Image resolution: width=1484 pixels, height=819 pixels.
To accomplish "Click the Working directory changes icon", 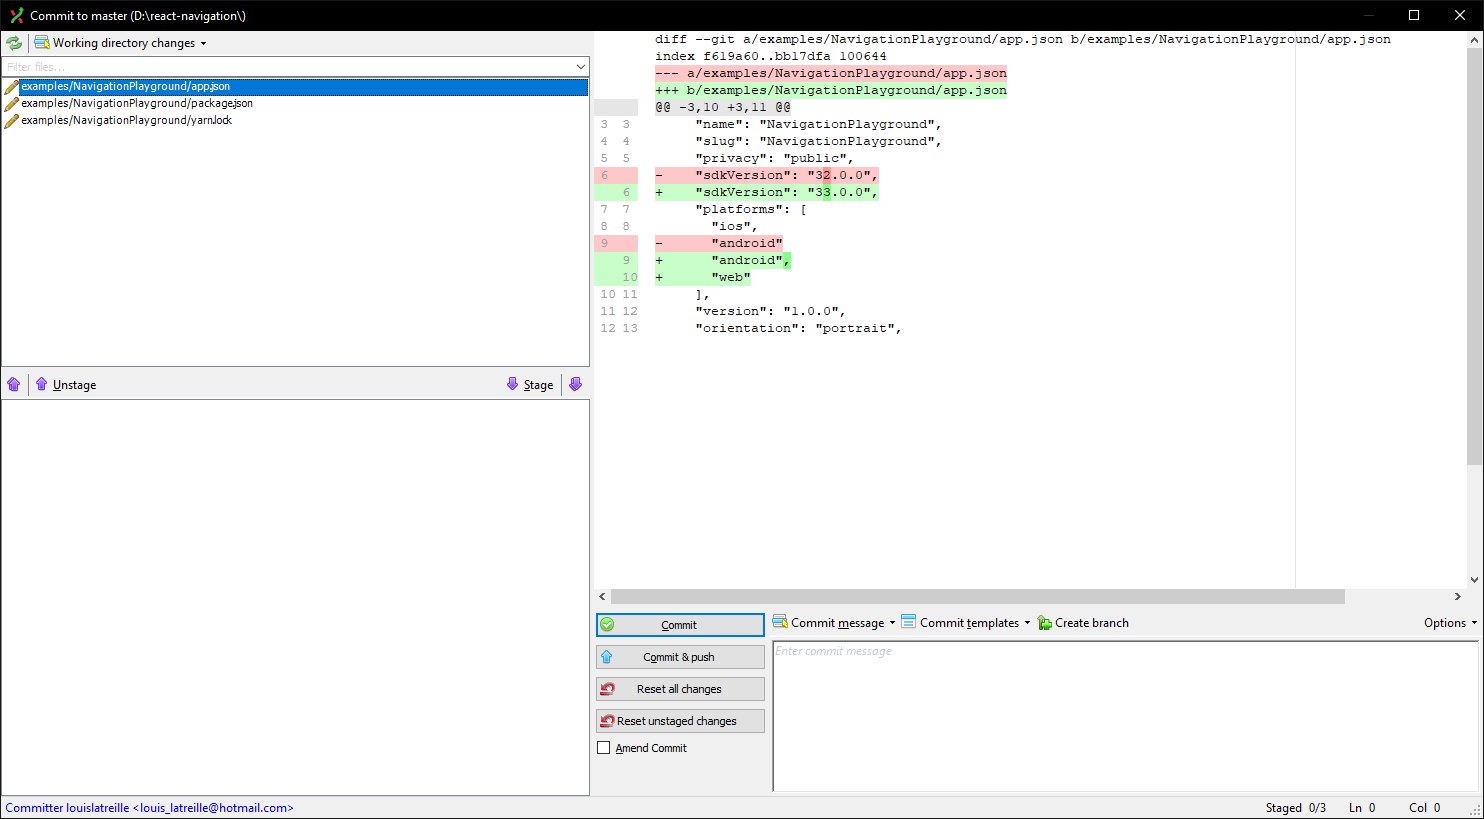I will pyautogui.click(x=41, y=42).
